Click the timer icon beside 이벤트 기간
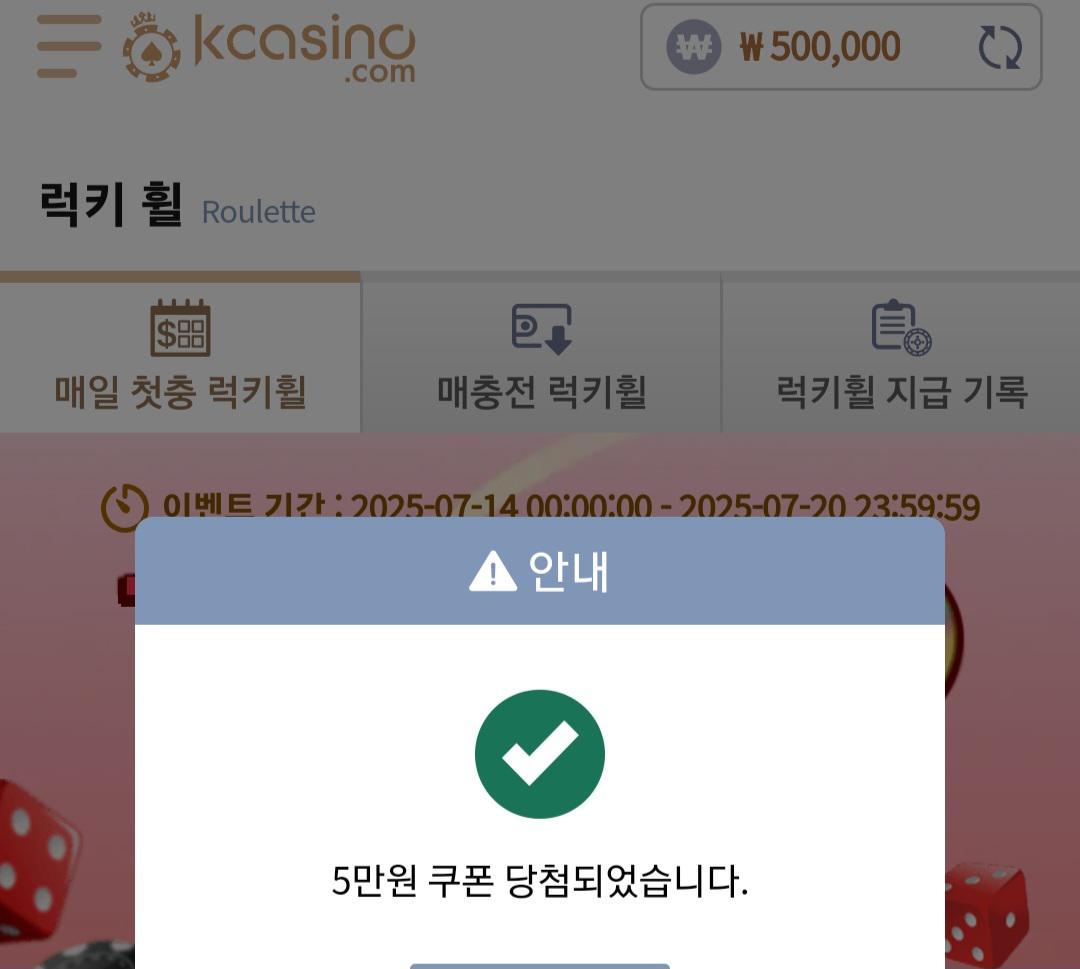Screen dimensions: 1080x969 click(x=125, y=508)
